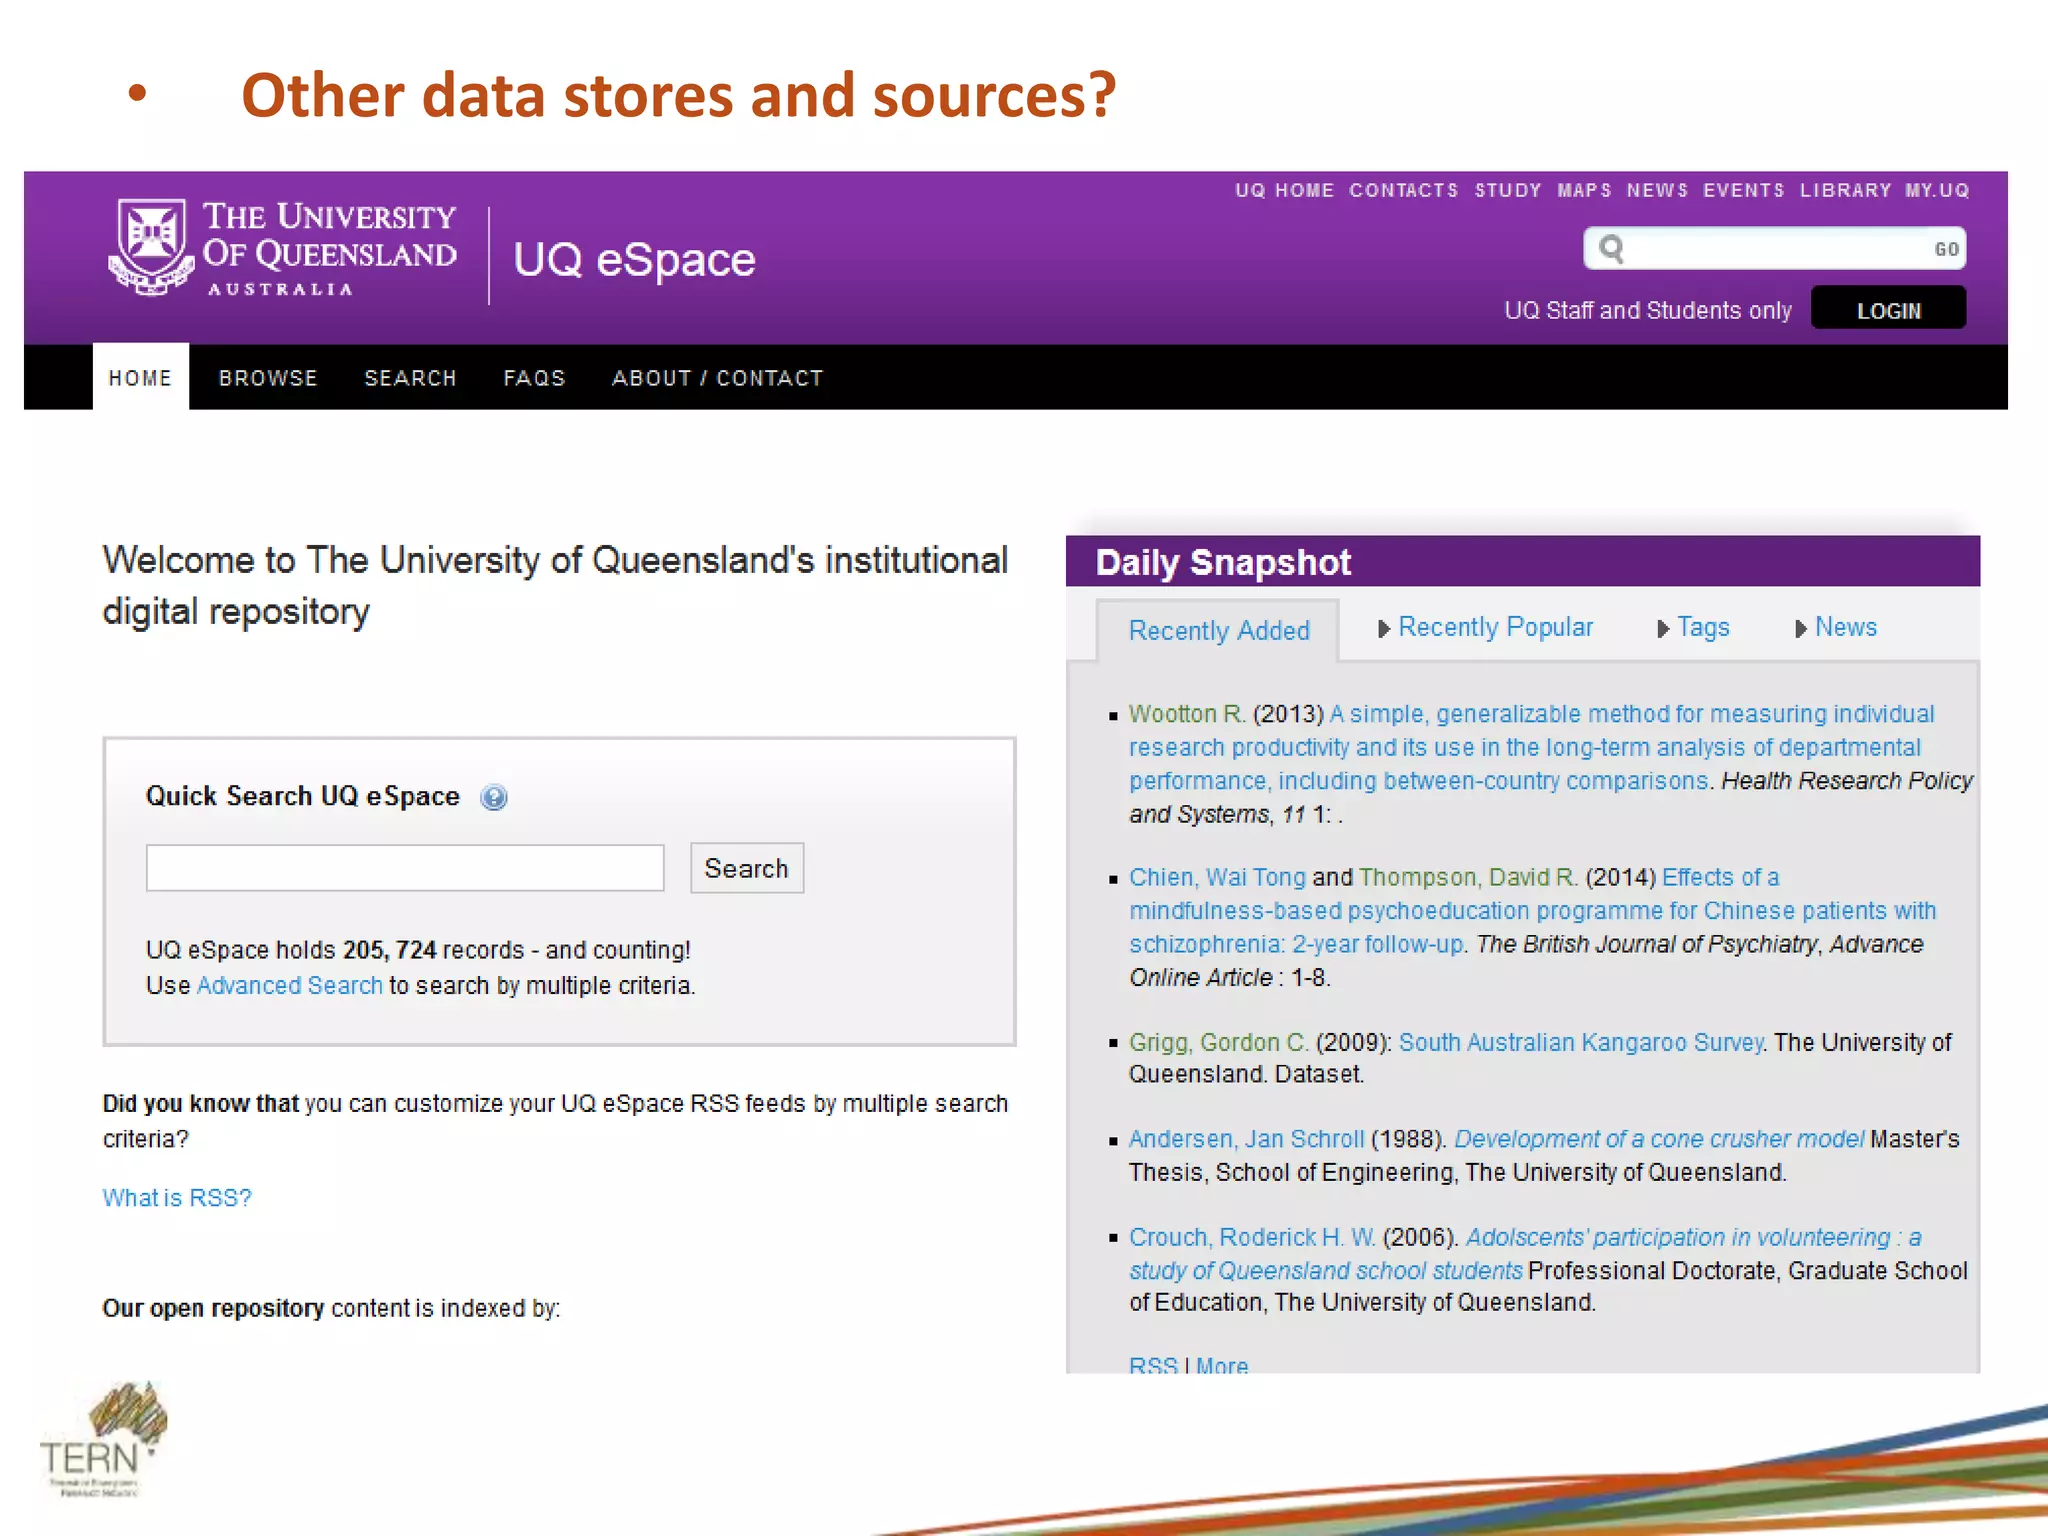Open the Quick Search help icon
The image size is (2048, 1536).
(494, 797)
